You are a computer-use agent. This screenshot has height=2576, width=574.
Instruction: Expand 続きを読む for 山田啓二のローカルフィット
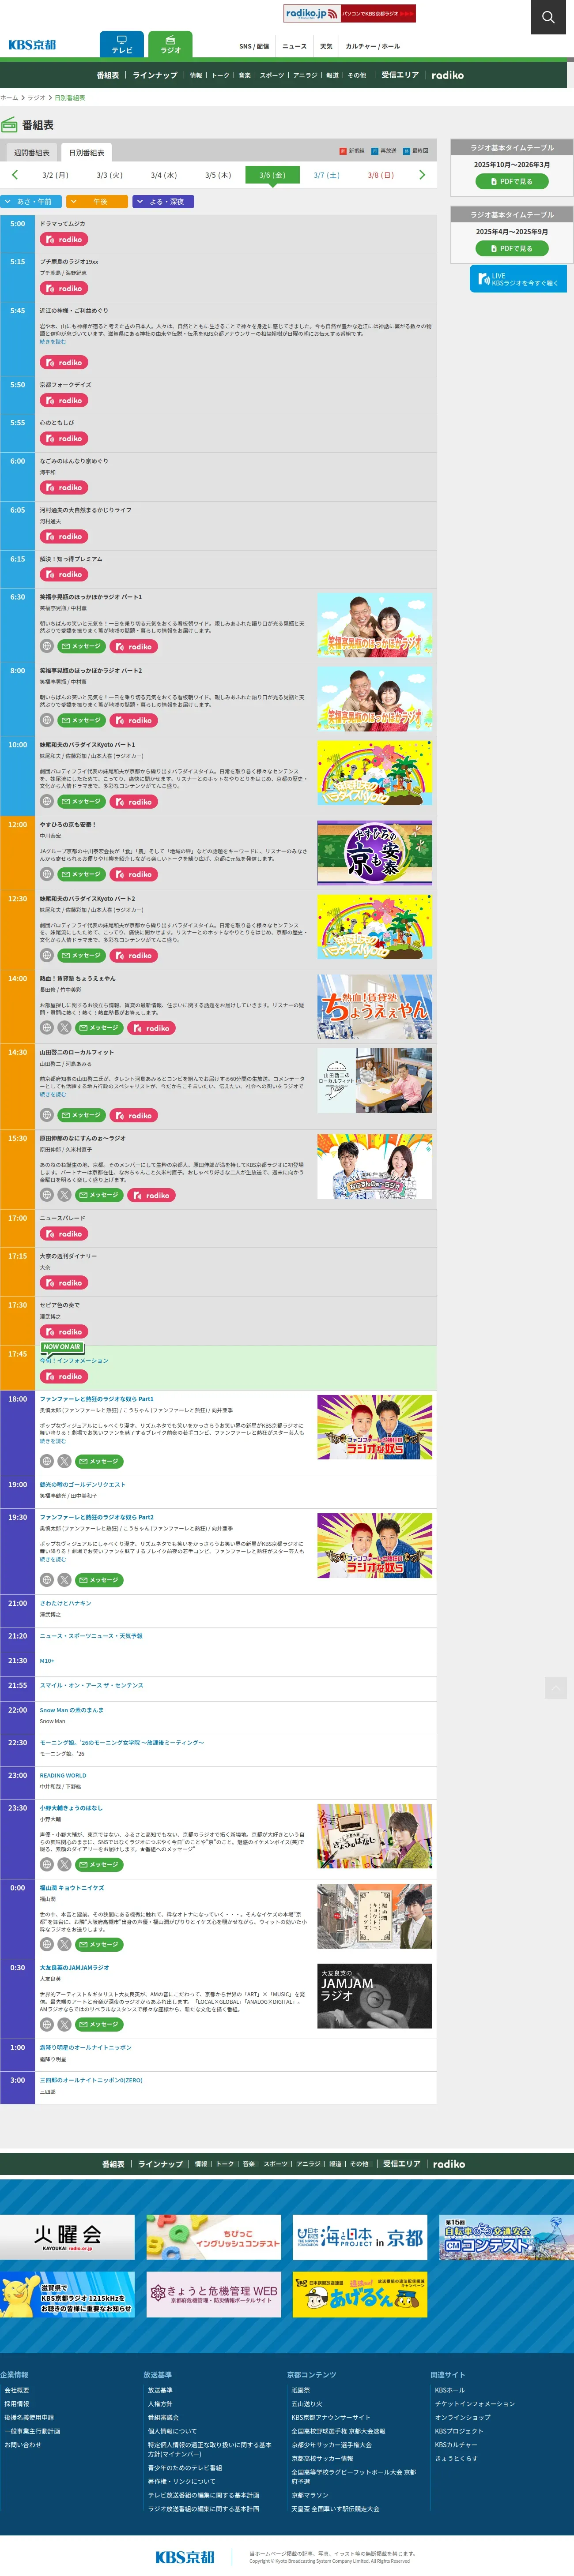coord(53,1095)
